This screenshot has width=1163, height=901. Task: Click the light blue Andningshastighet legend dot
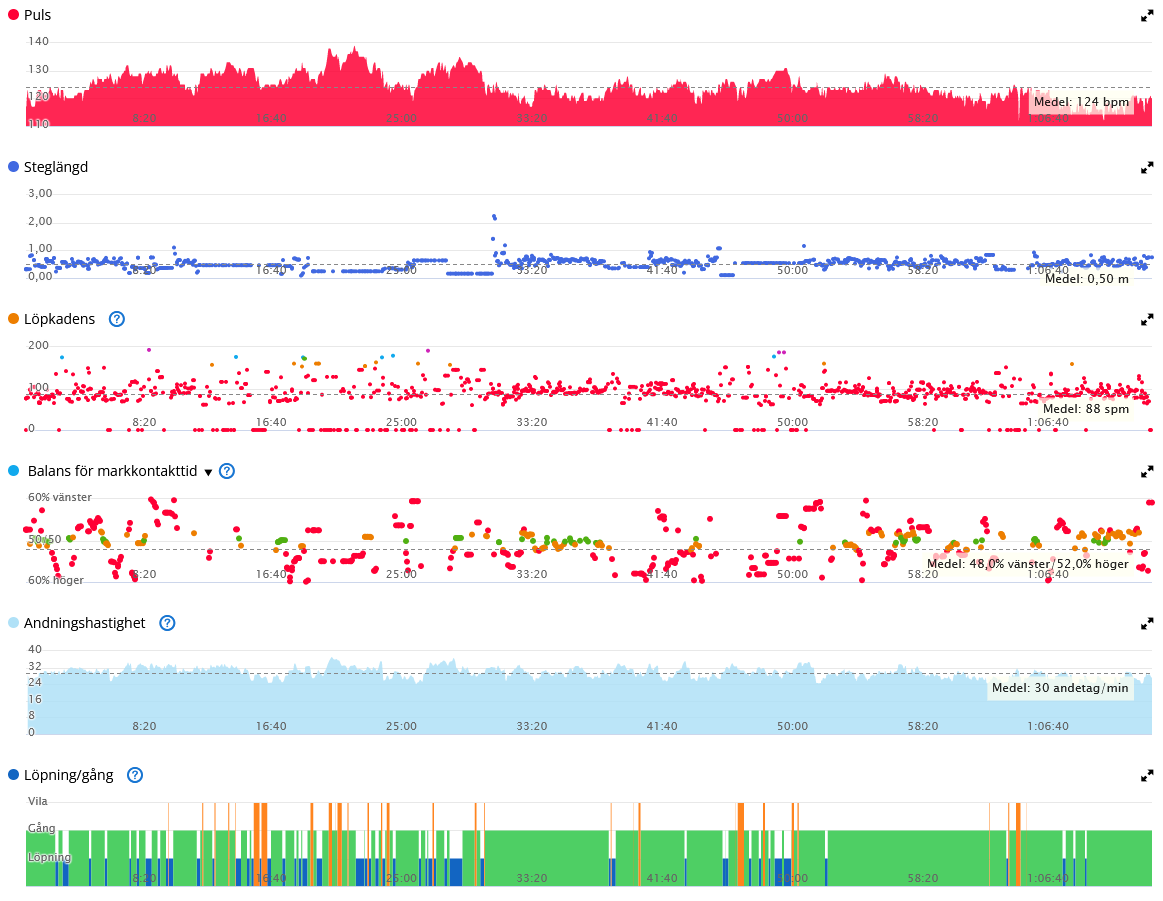13,623
